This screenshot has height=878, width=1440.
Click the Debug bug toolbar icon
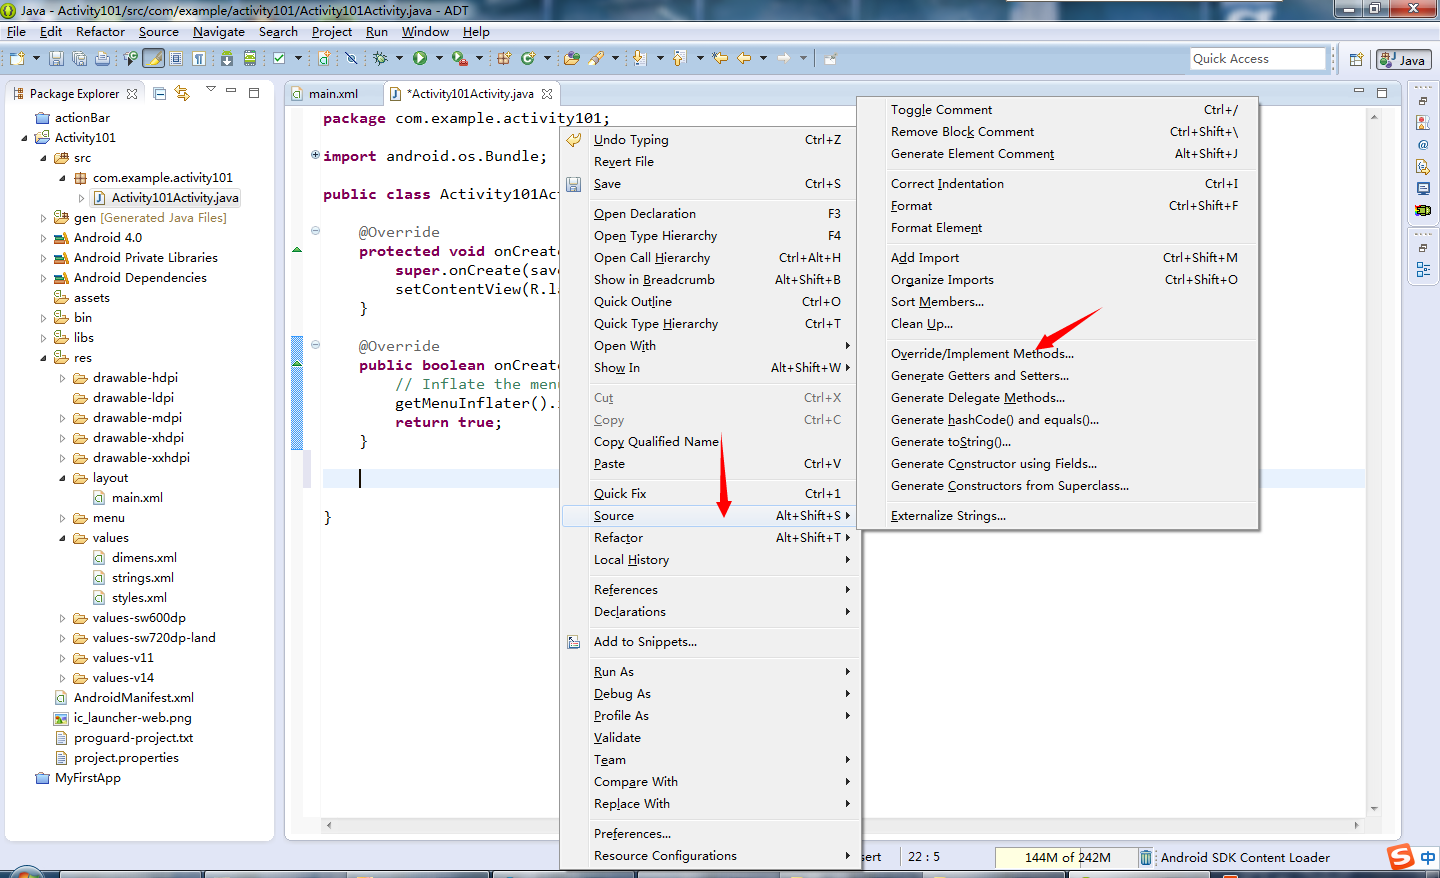pyautogui.click(x=380, y=59)
